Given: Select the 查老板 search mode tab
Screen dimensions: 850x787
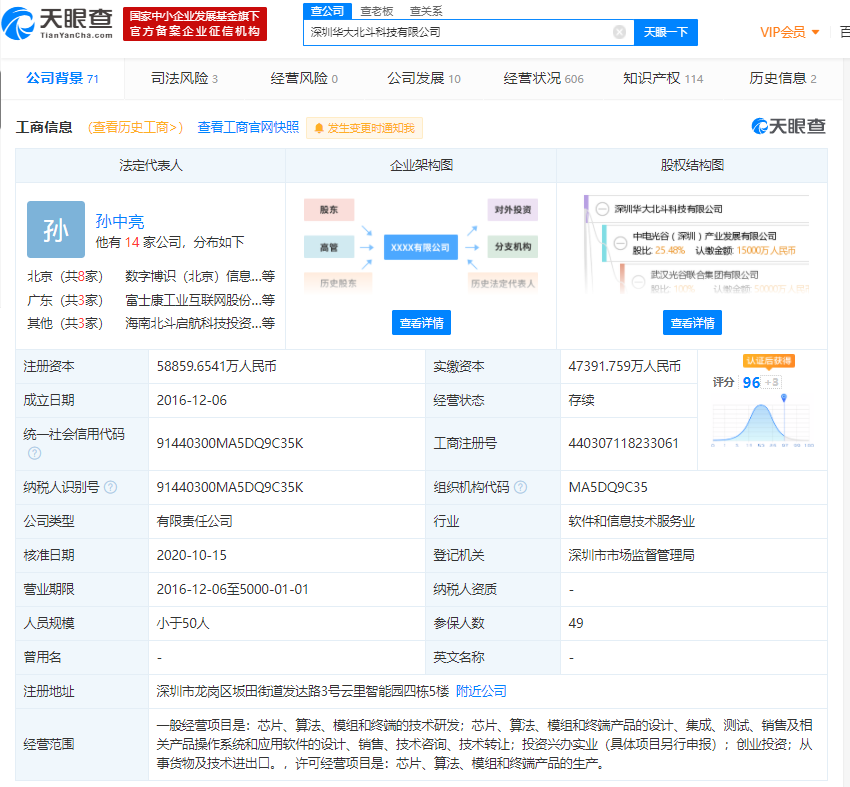Looking at the screenshot, I should click(x=377, y=11).
